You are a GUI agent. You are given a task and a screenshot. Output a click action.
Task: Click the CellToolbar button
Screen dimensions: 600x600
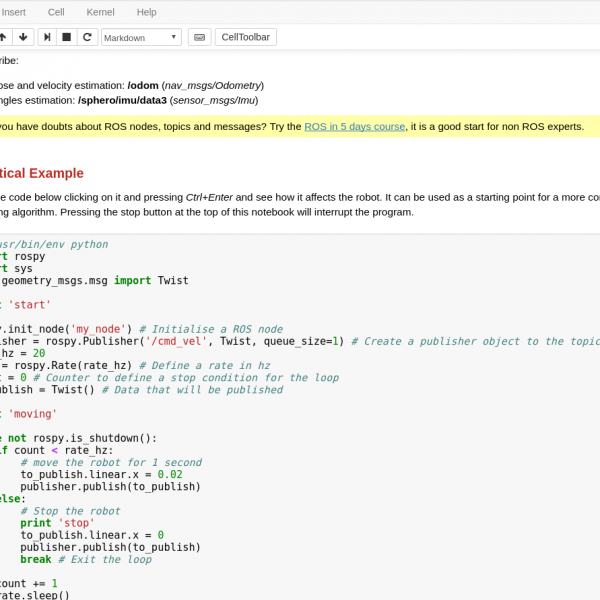(x=246, y=37)
